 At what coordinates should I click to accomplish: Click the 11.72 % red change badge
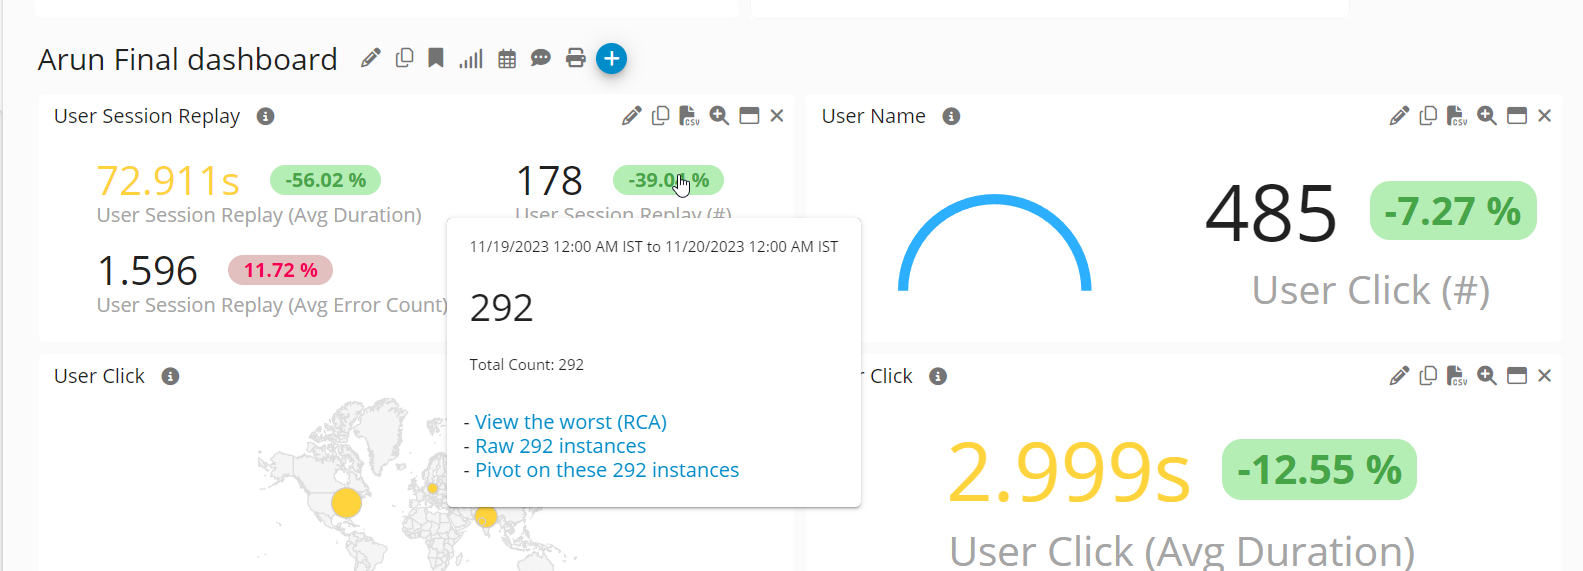(x=280, y=270)
